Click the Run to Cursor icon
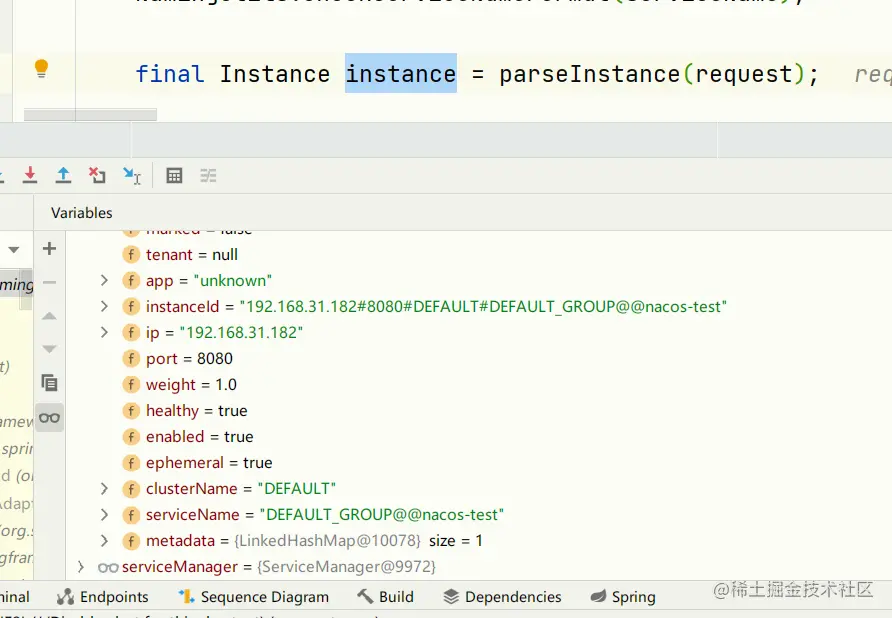Image resolution: width=892 pixels, height=618 pixels. (x=131, y=176)
